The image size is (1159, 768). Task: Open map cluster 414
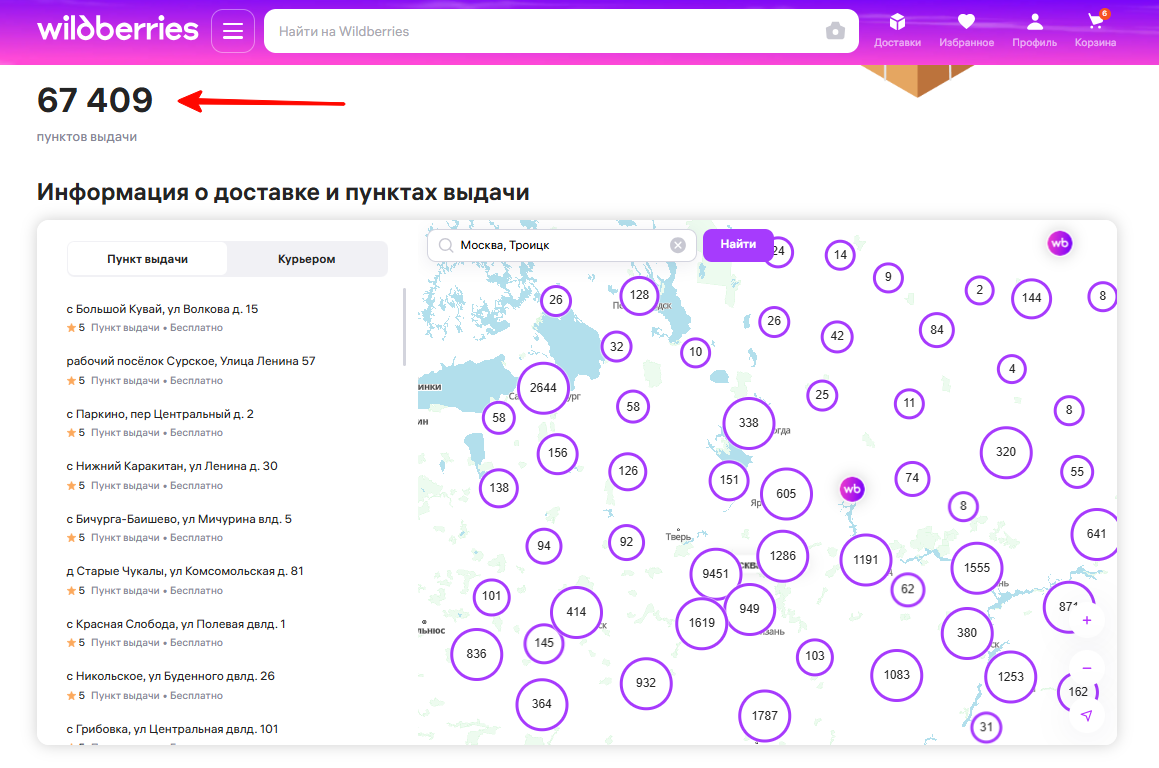[x=577, y=612]
